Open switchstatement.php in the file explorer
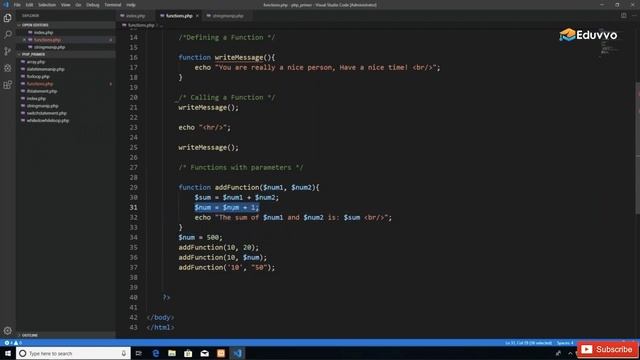640x360 pixels. pos(46,113)
